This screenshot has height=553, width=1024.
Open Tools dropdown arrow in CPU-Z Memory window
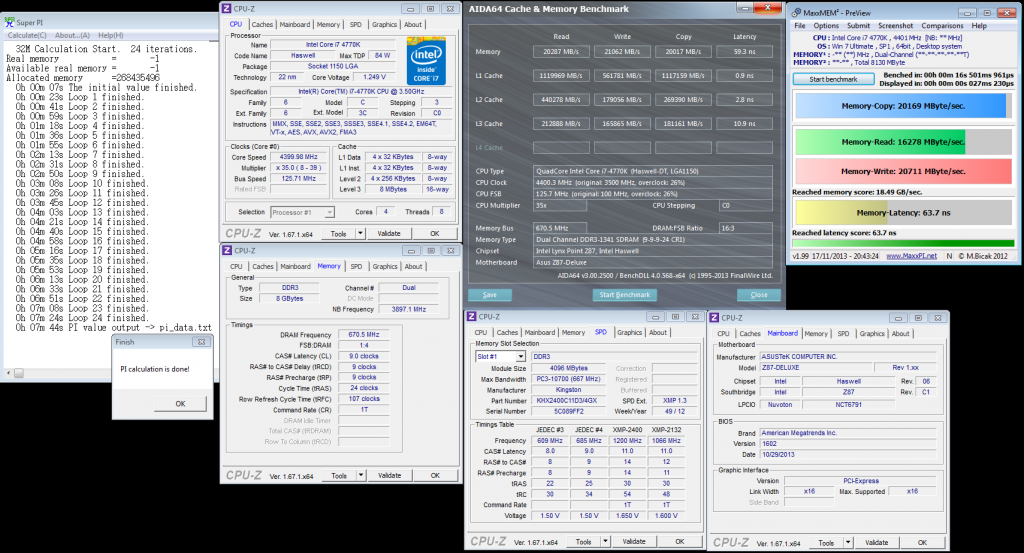pyautogui.click(x=363, y=476)
